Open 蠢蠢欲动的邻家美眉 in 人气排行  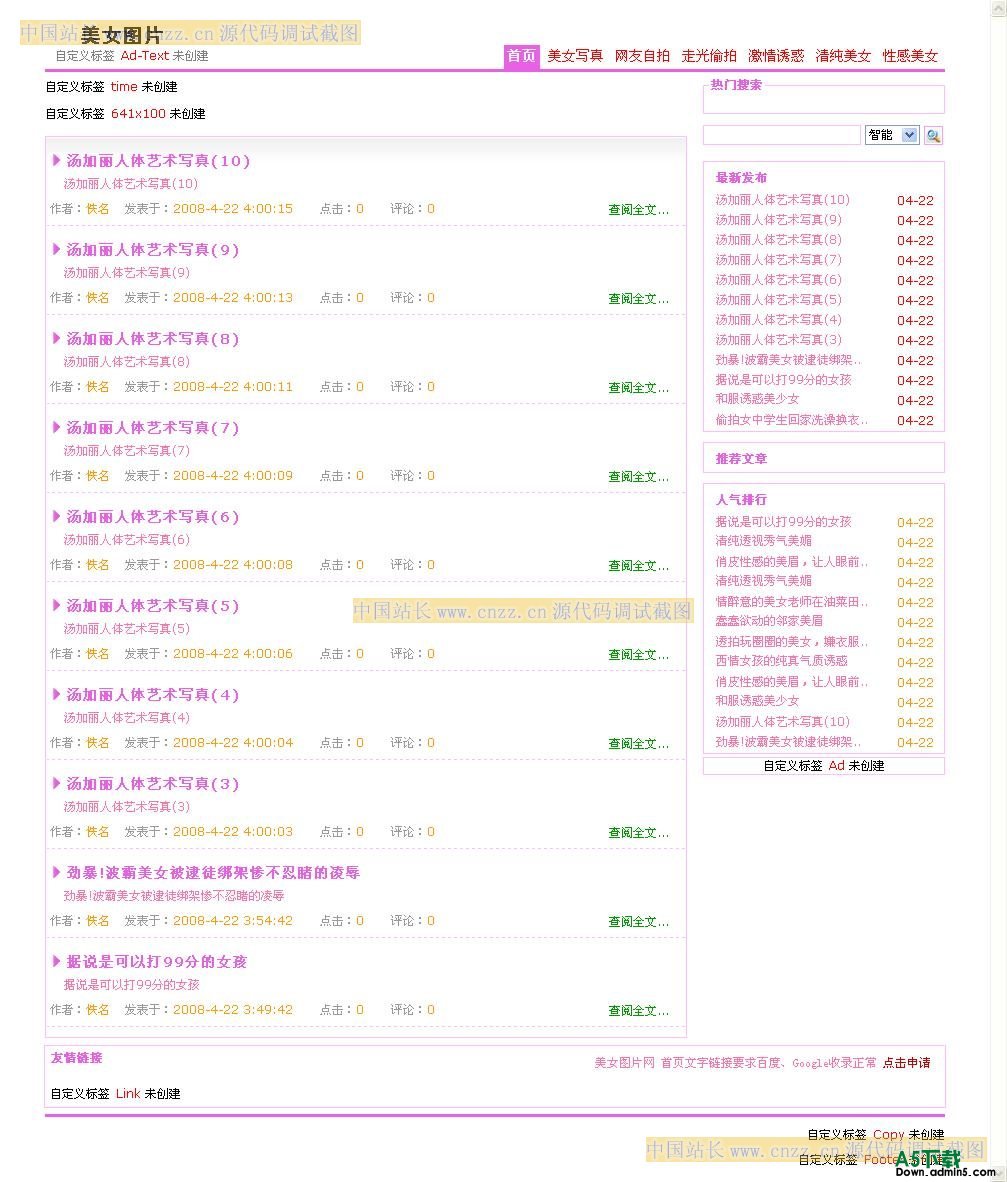tap(769, 620)
